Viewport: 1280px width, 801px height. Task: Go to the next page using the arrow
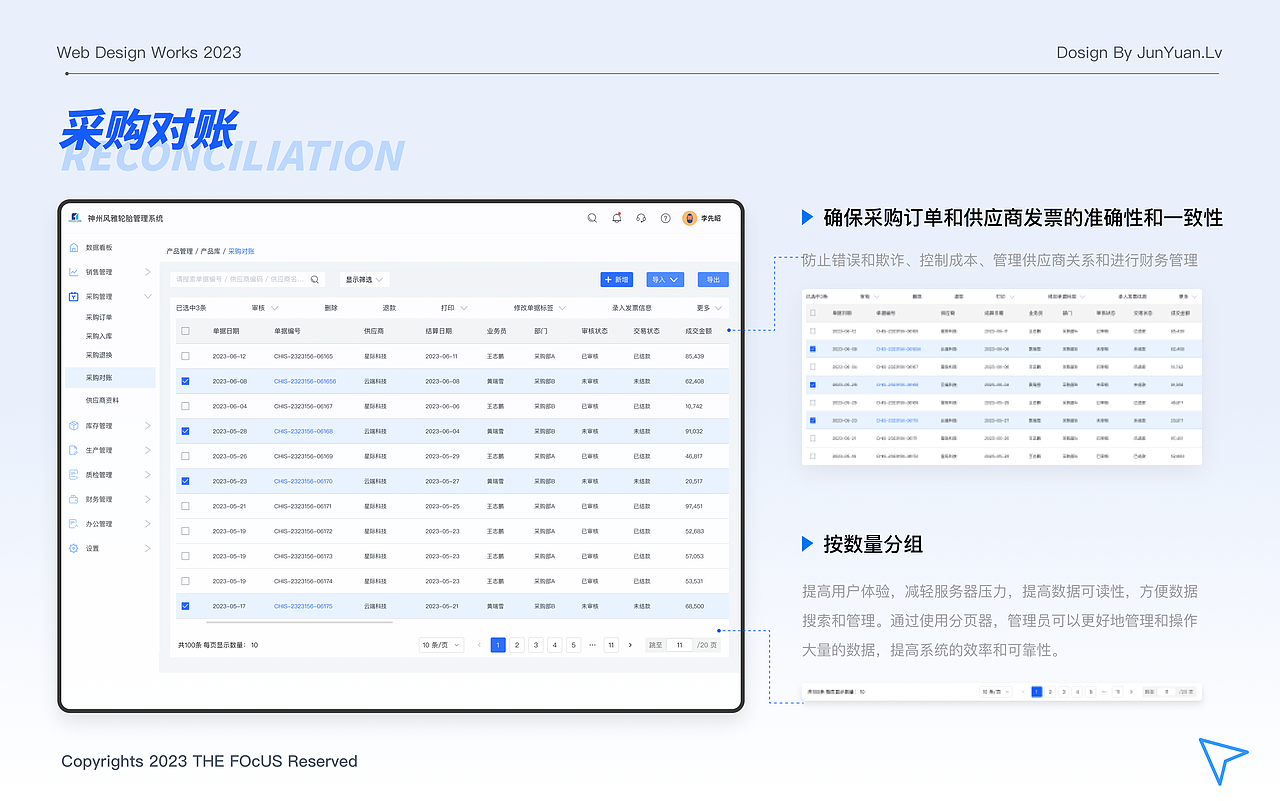[630, 645]
